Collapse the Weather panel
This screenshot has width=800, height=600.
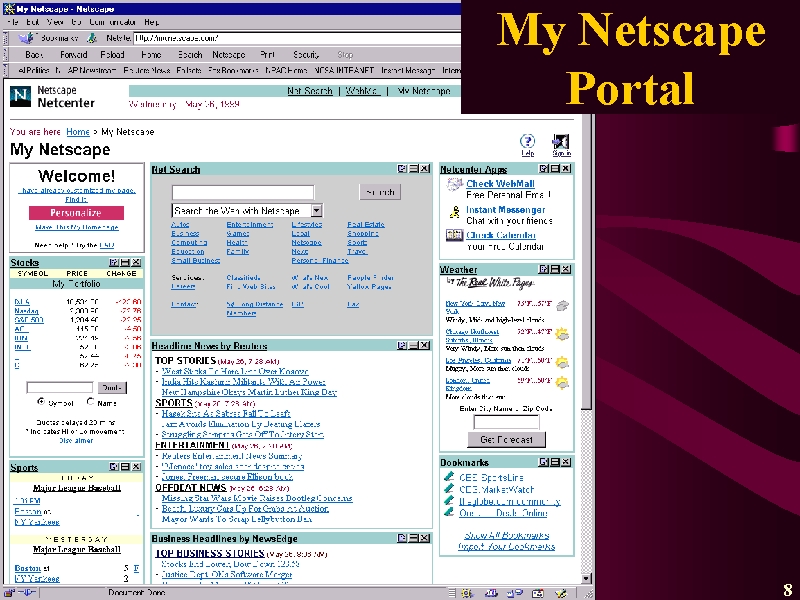pyautogui.click(x=555, y=269)
